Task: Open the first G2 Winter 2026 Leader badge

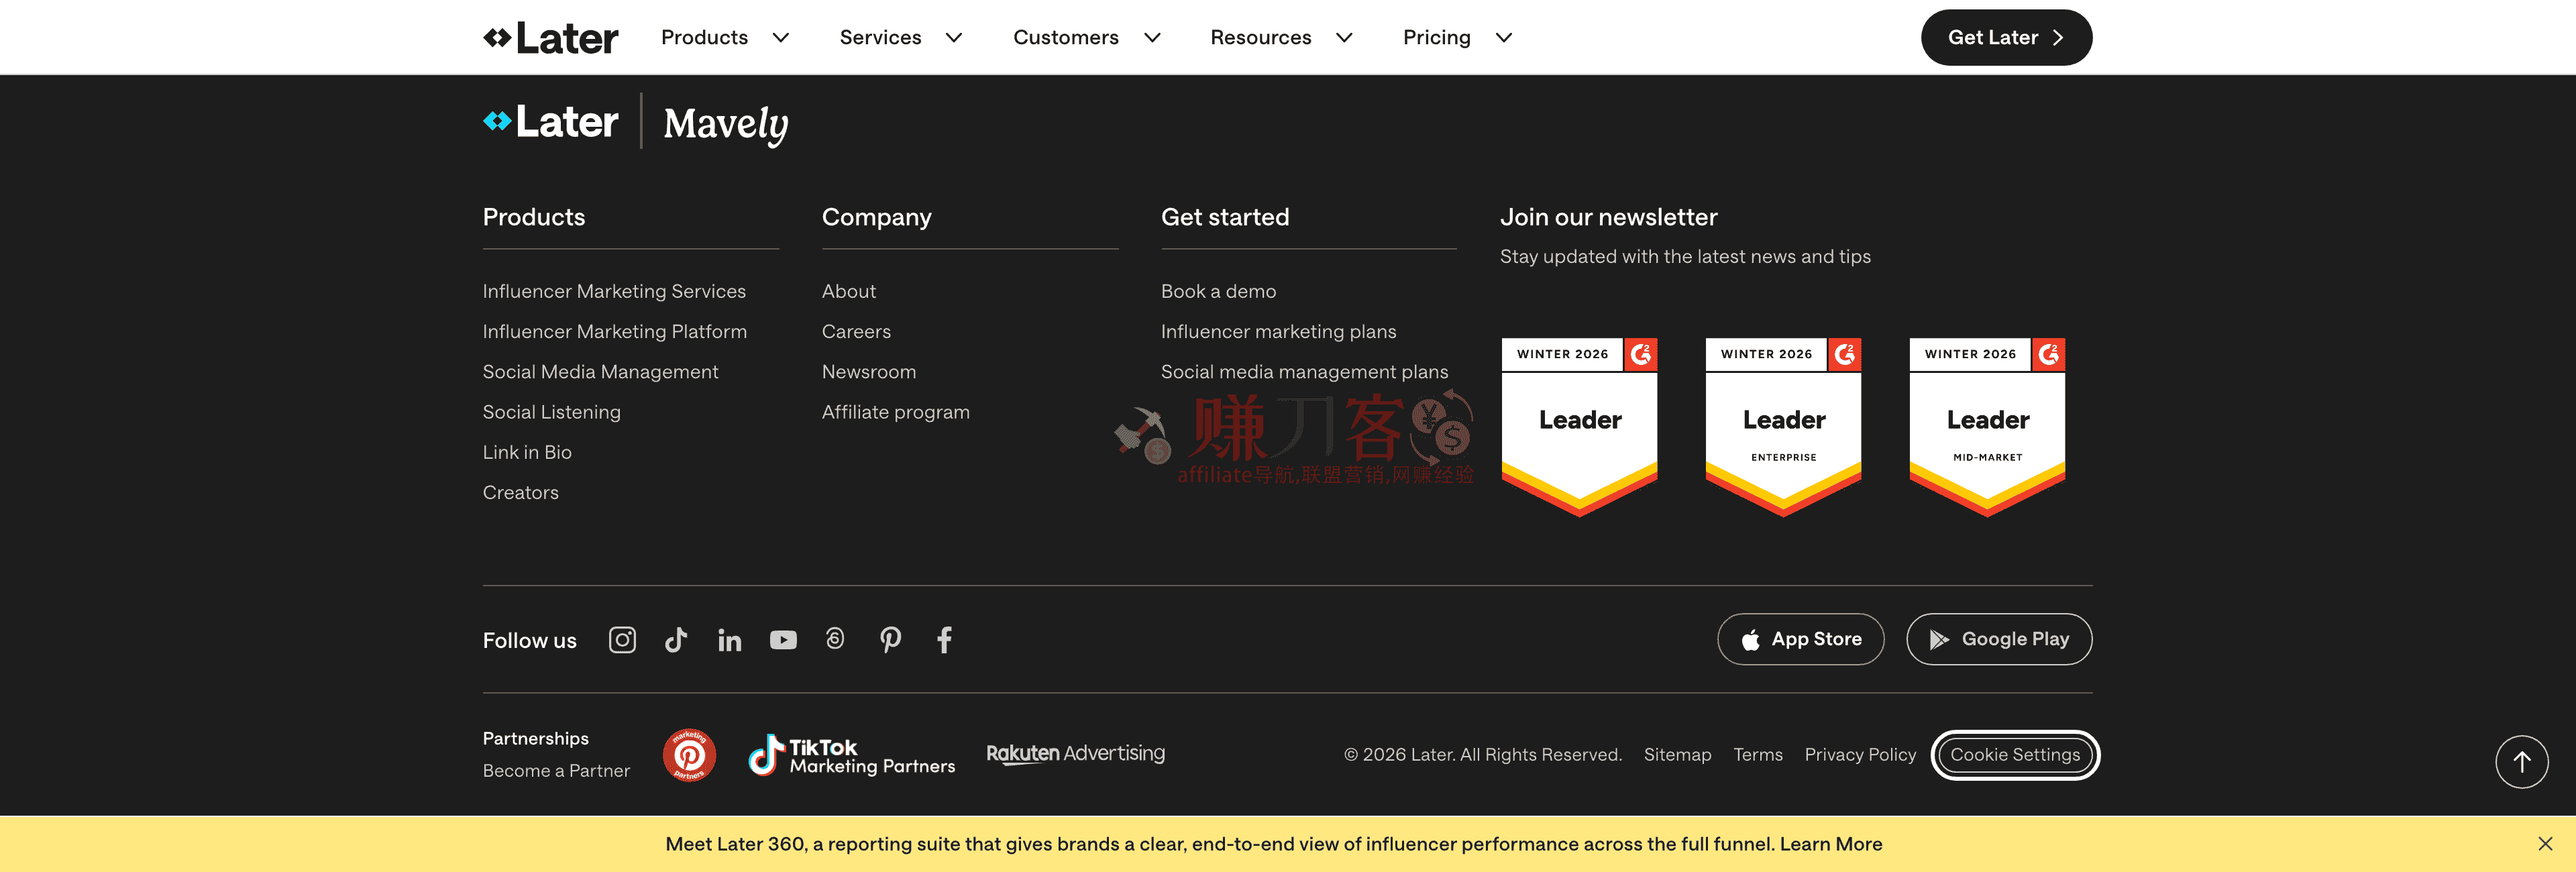Action: coord(1580,427)
